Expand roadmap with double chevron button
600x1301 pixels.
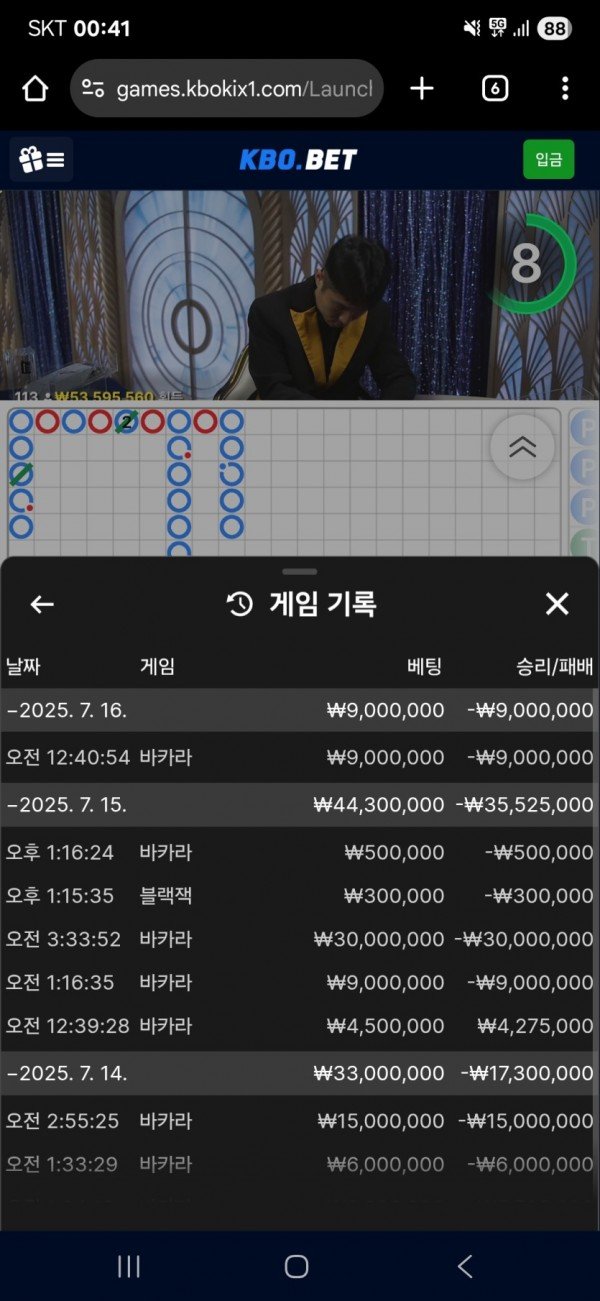522,447
